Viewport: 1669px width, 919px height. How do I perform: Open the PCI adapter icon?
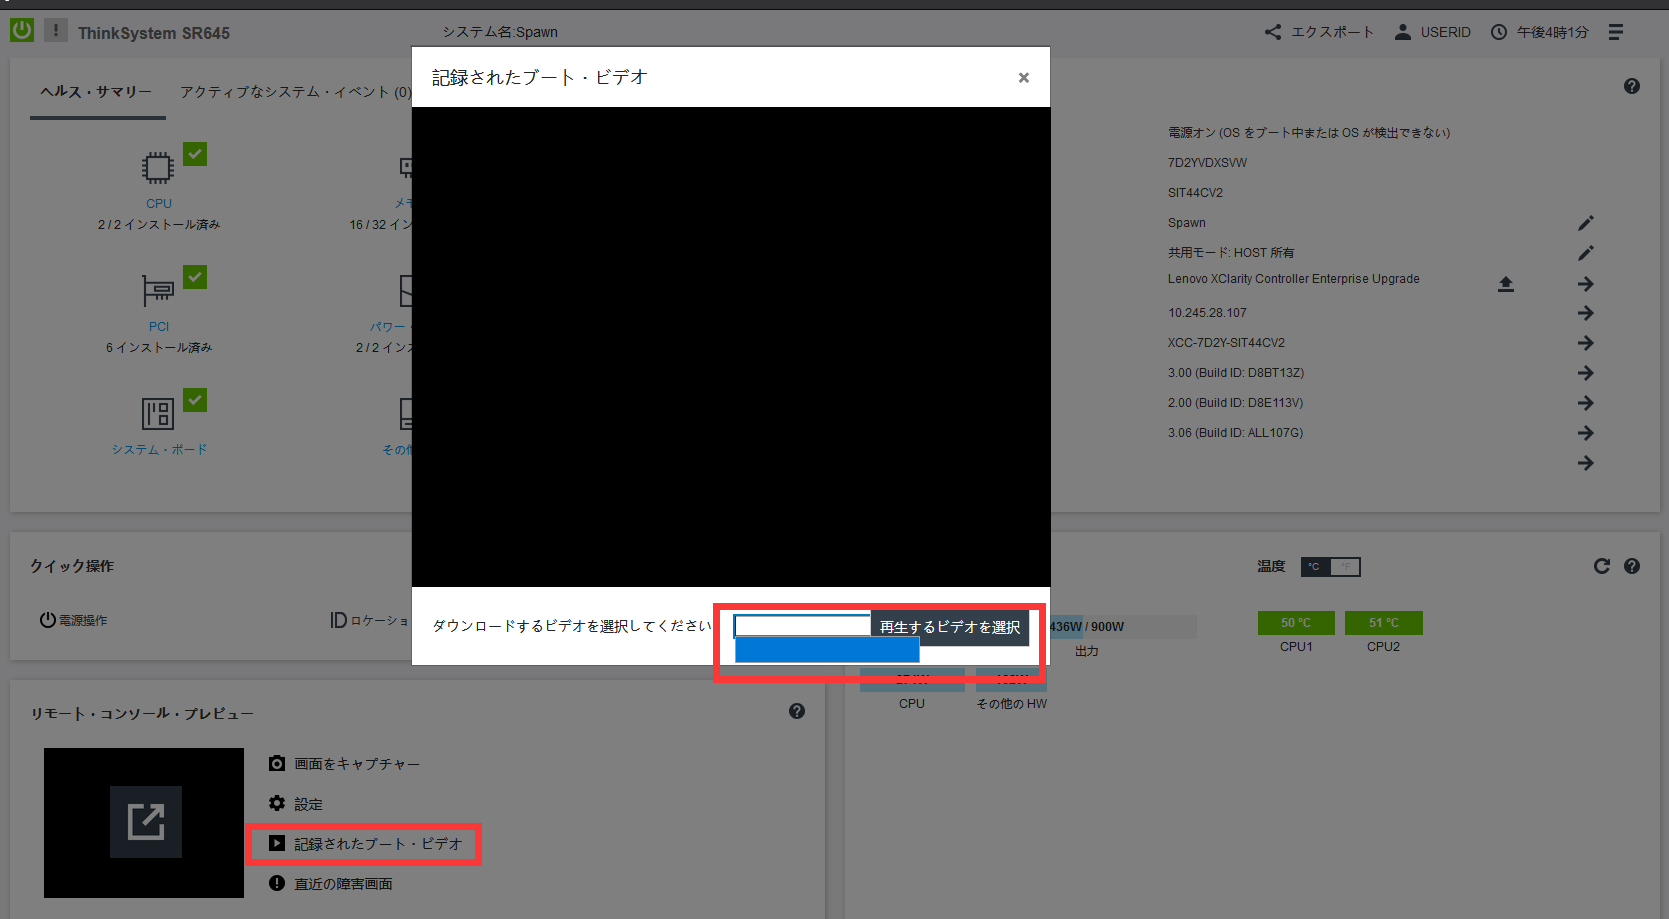tap(158, 291)
